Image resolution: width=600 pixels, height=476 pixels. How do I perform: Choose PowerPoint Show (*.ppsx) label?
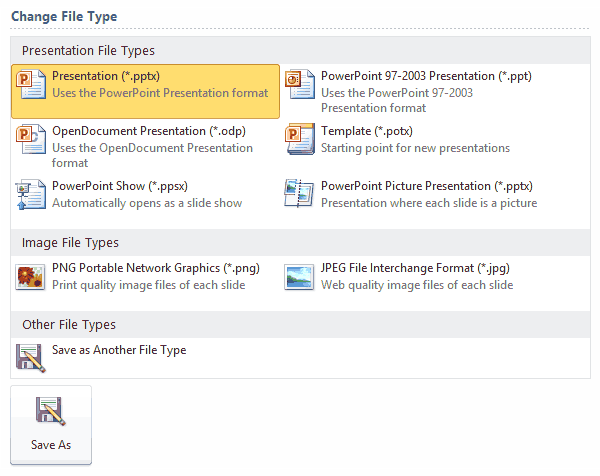(x=119, y=186)
